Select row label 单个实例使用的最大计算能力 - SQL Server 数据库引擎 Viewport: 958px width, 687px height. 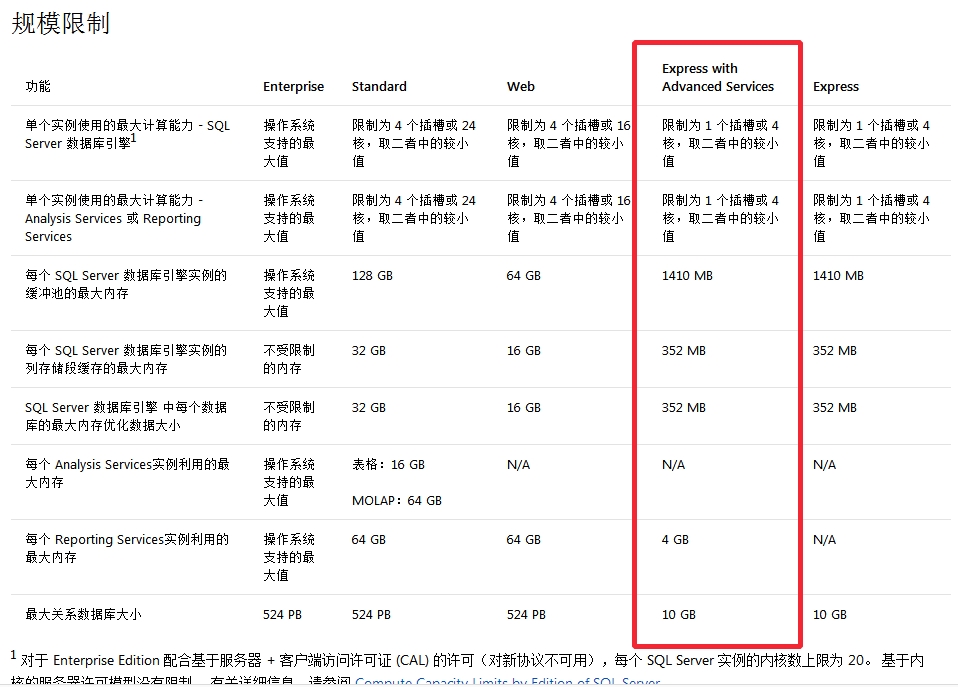pyautogui.click(x=127, y=134)
